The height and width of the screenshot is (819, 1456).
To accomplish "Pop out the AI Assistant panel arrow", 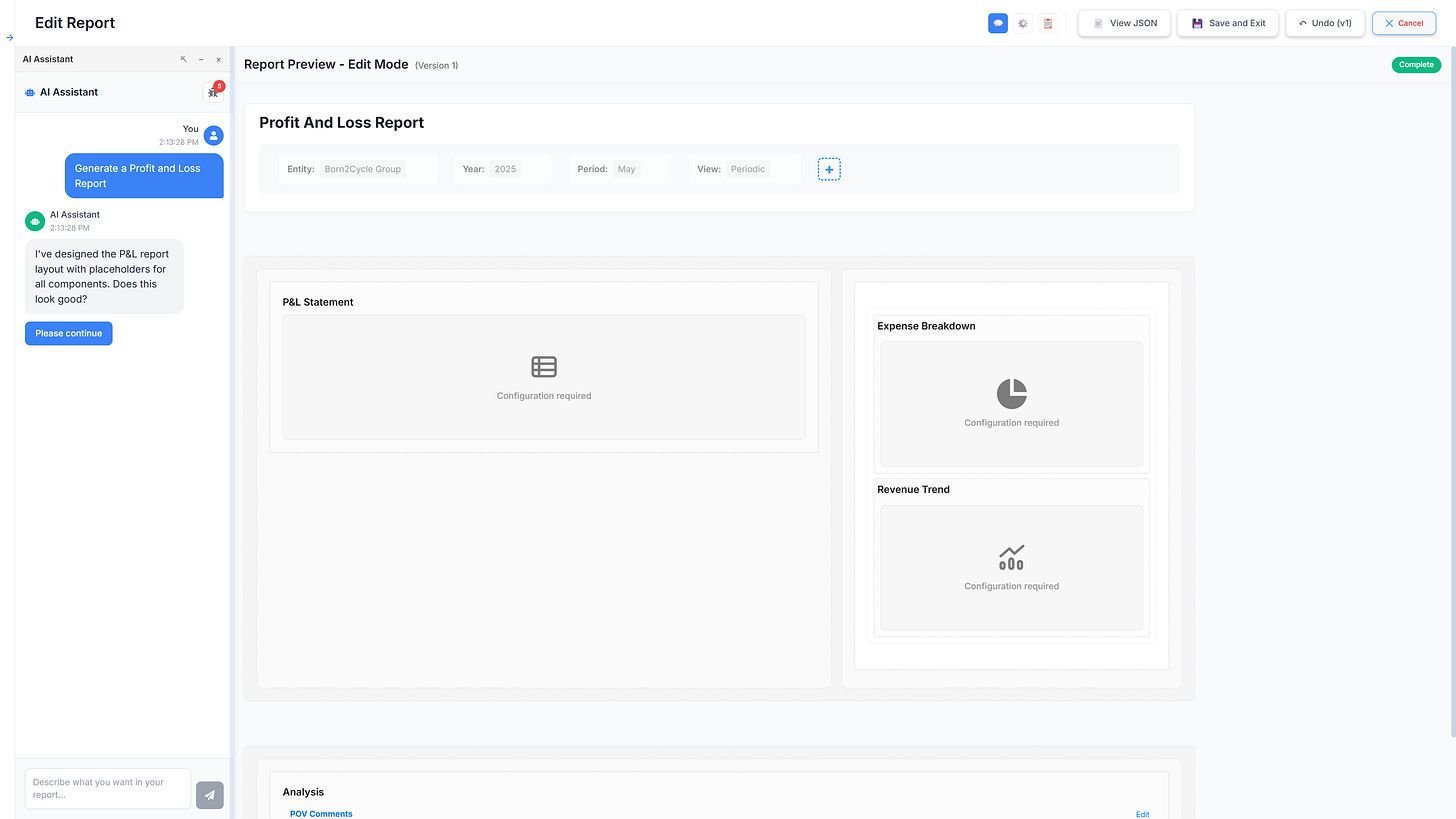I will click(x=183, y=59).
